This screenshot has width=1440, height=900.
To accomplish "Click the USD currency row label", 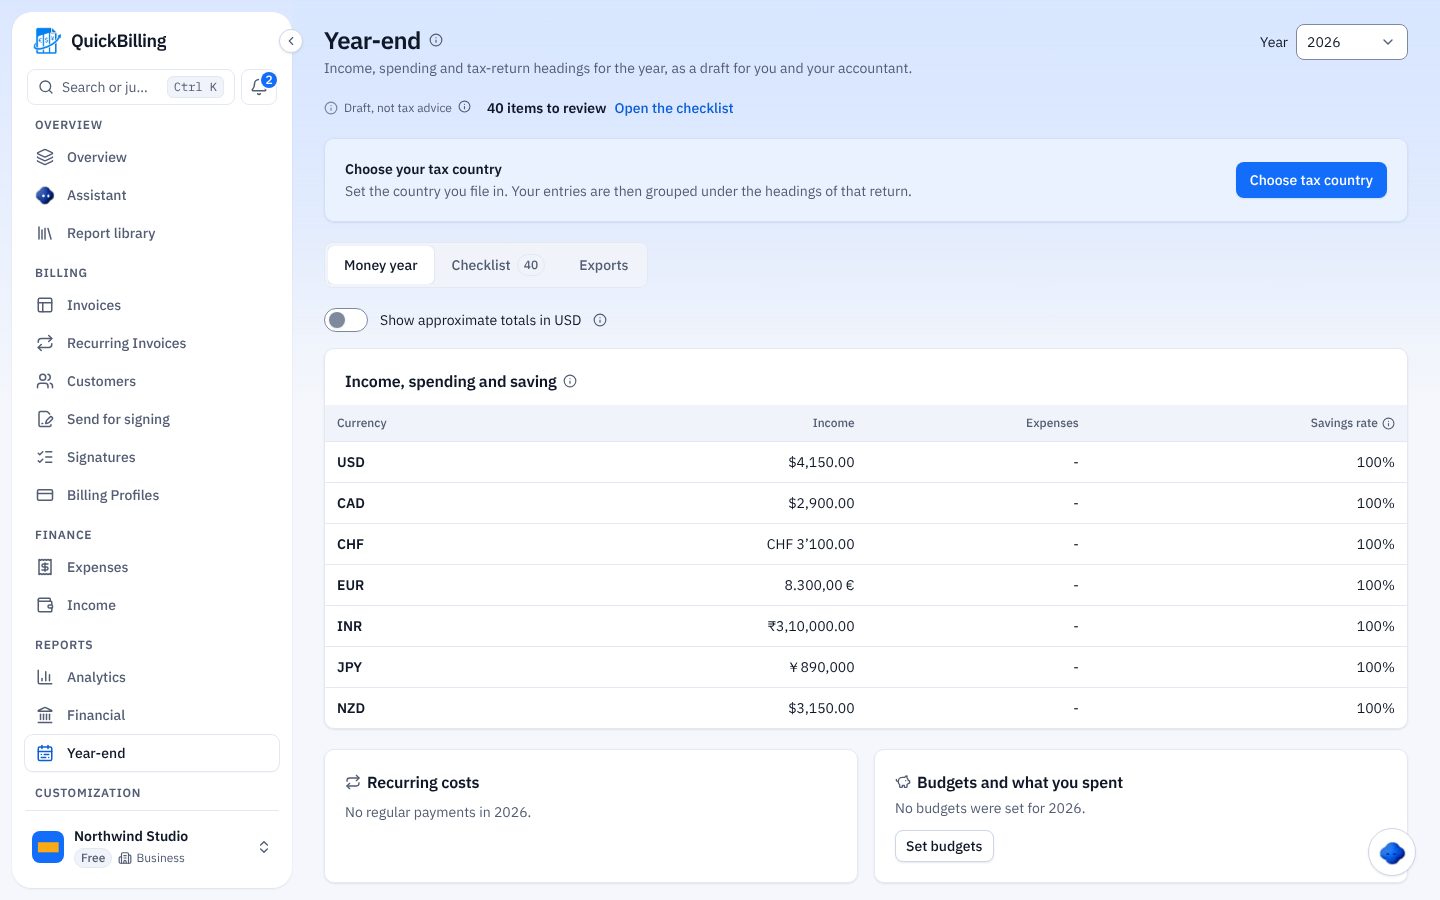I will [351, 462].
